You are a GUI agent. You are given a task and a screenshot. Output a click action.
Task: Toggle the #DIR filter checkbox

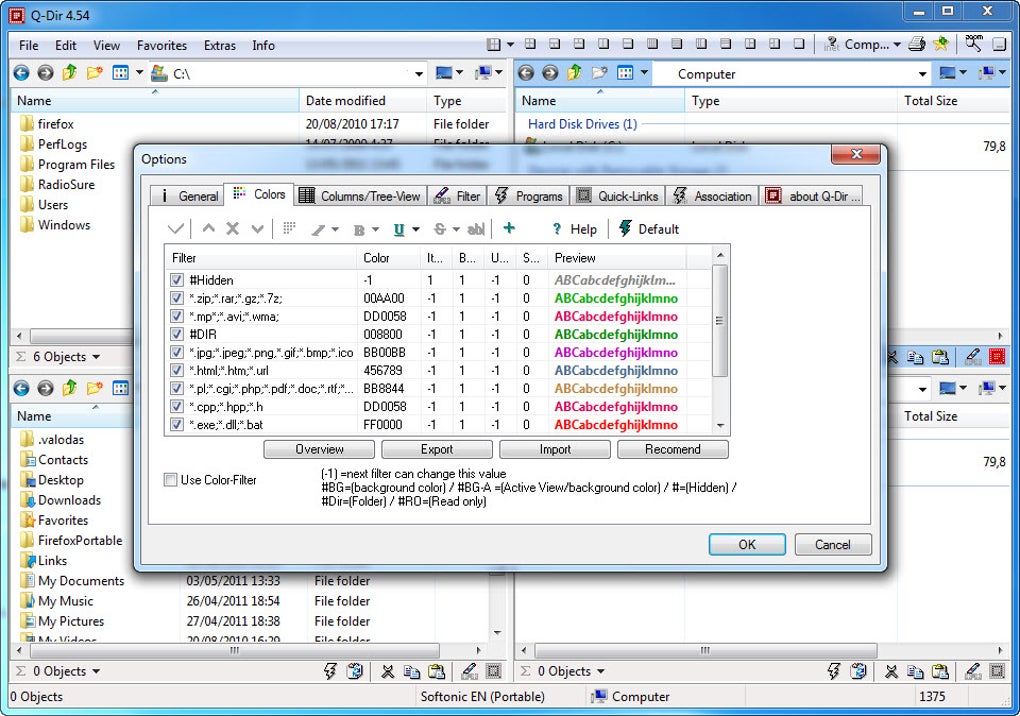(x=176, y=334)
